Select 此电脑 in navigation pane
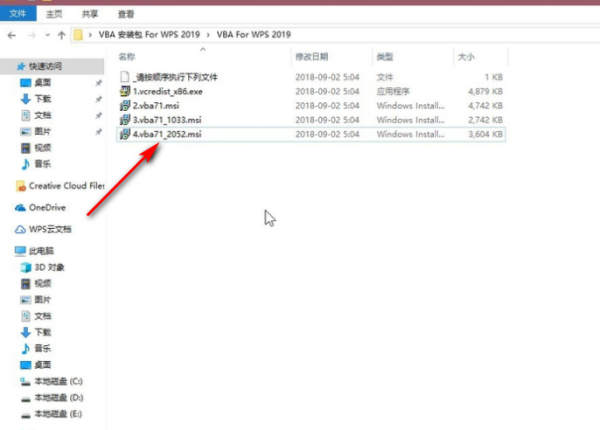Screen dimensions: 600x430 (x=41, y=251)
